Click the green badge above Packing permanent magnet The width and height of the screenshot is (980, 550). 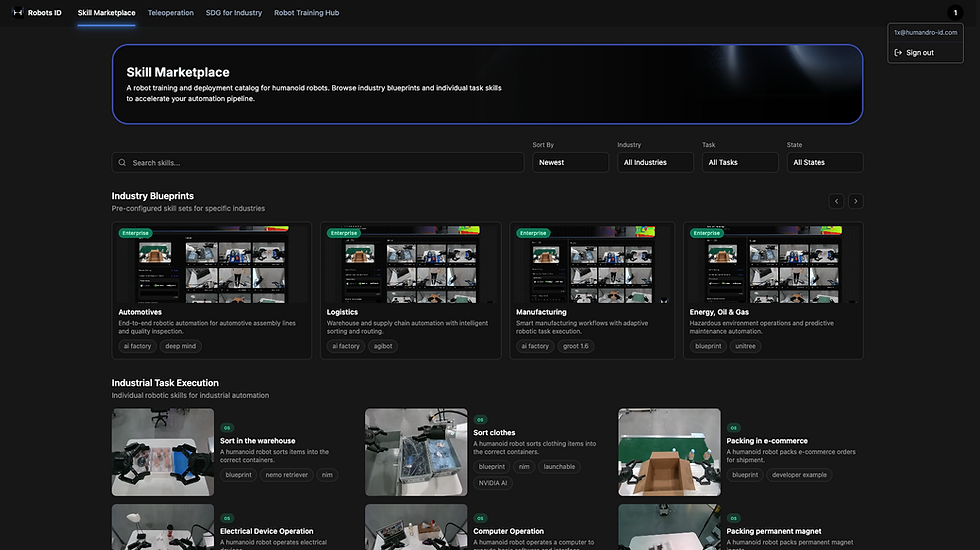pyautogui.click(x=733, y=518)
